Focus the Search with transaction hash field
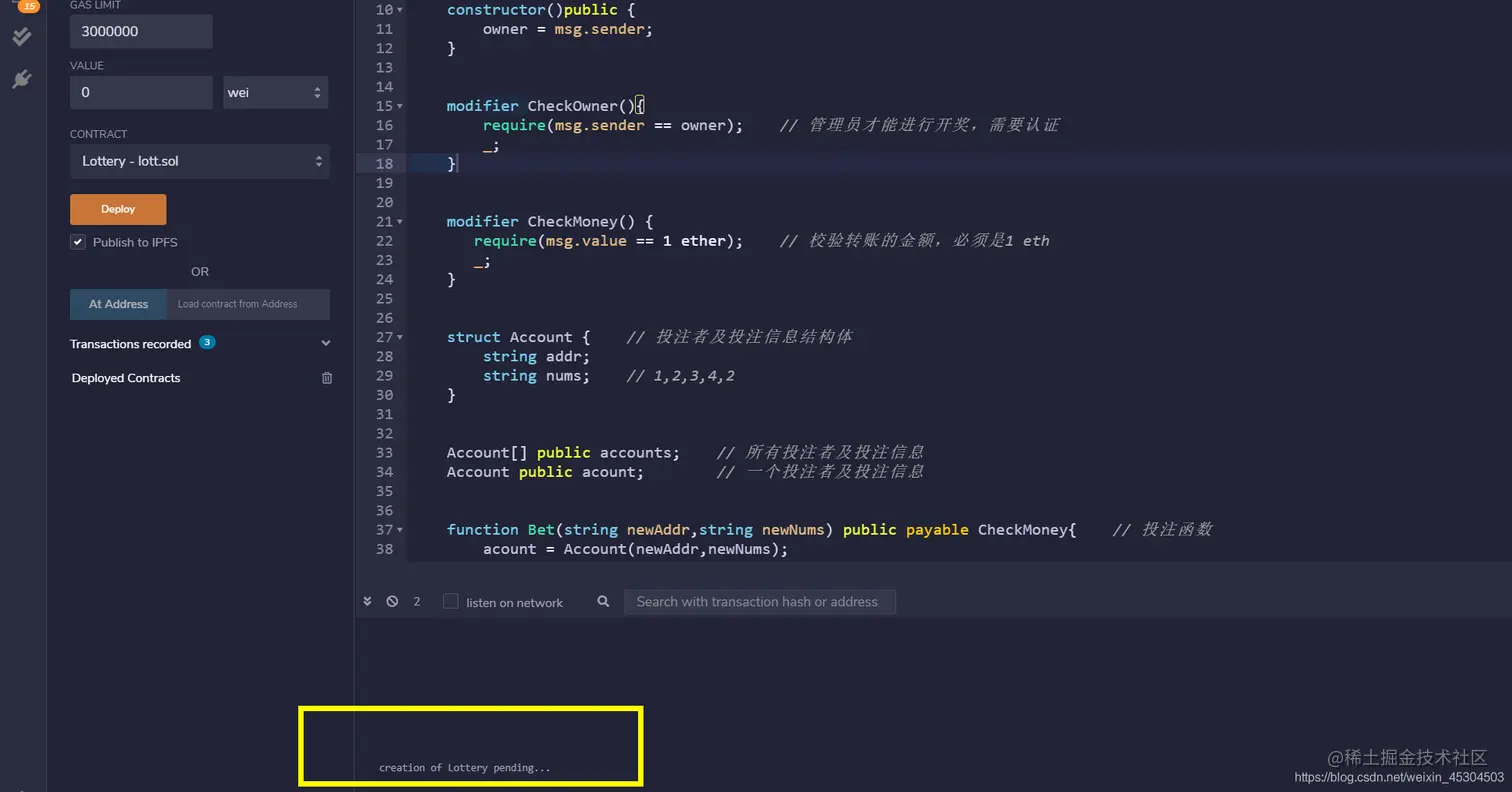The width and height of the screenshot is (1512, 792). [x=760, y=601]
